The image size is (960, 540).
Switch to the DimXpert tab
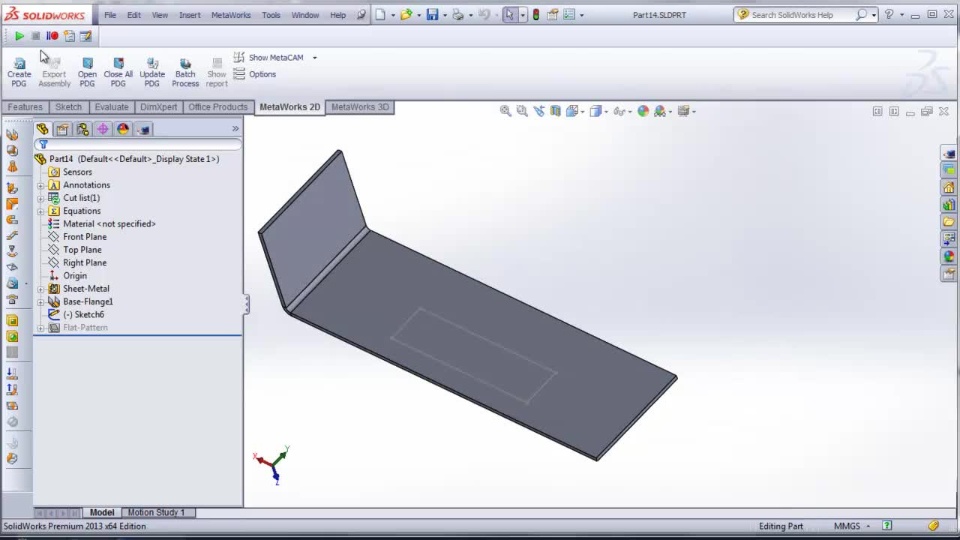click(x=159, y=107)
